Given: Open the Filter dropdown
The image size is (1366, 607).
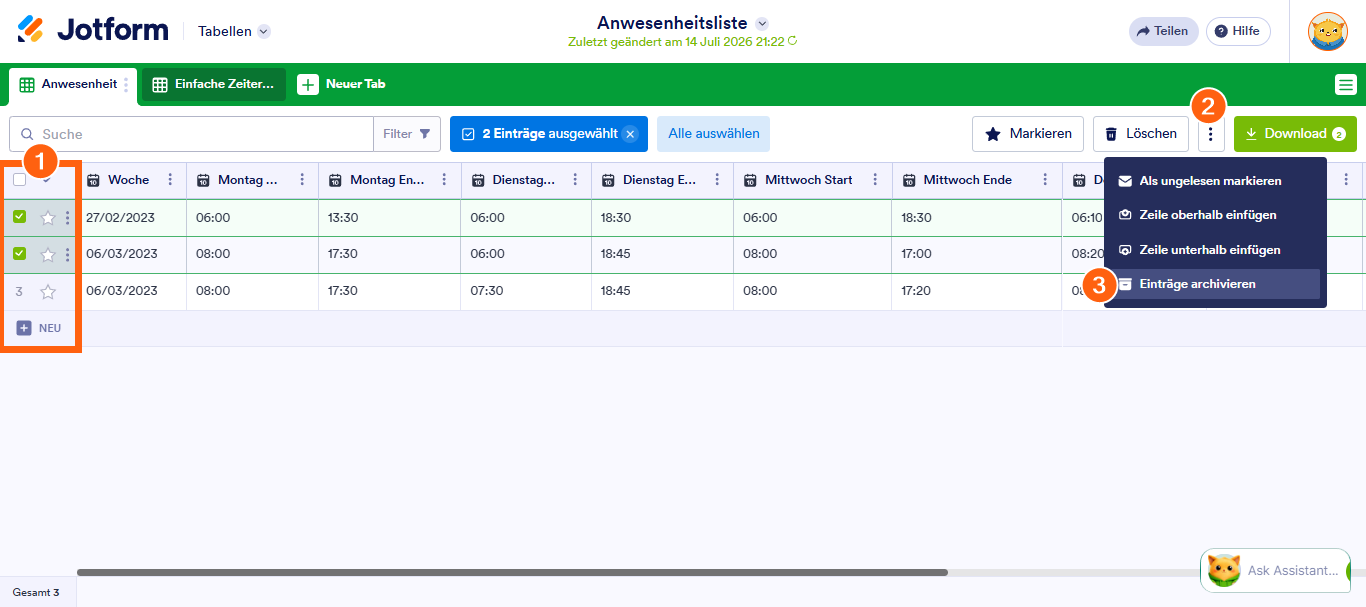Looking at the screenshot, I should [x=407, y=134].
